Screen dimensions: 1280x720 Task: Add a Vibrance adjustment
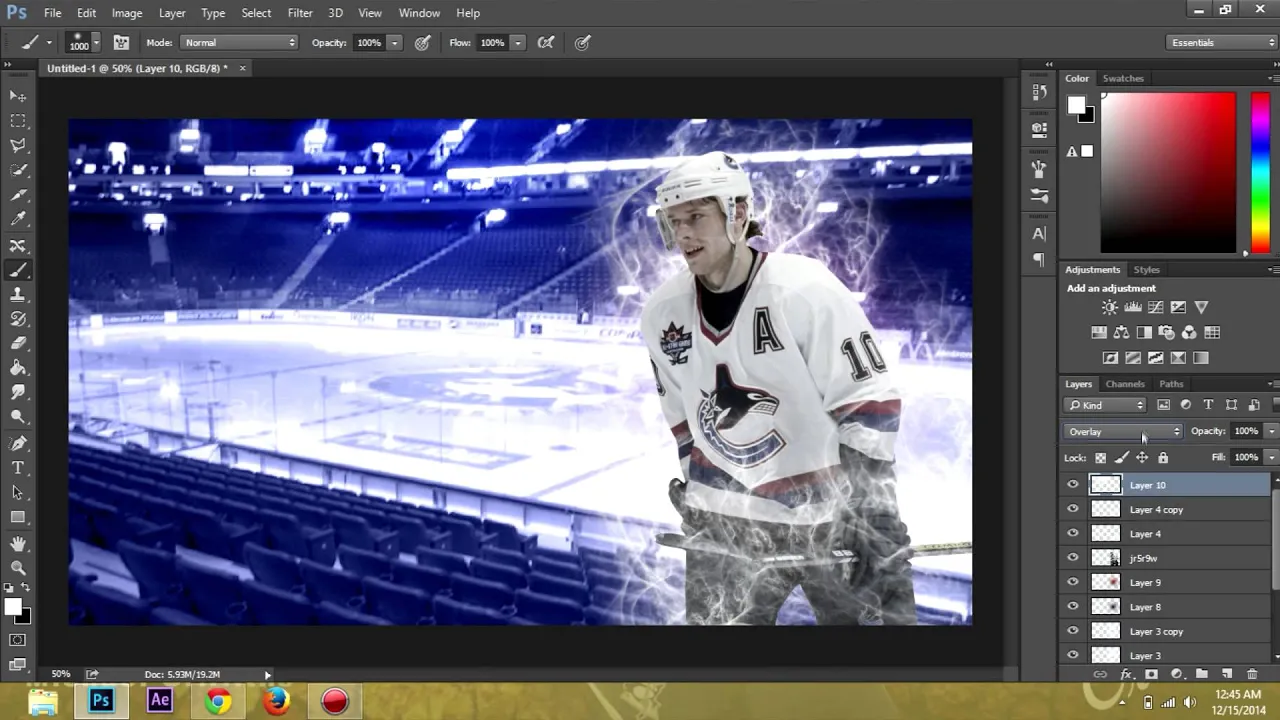click(1201, 308)
